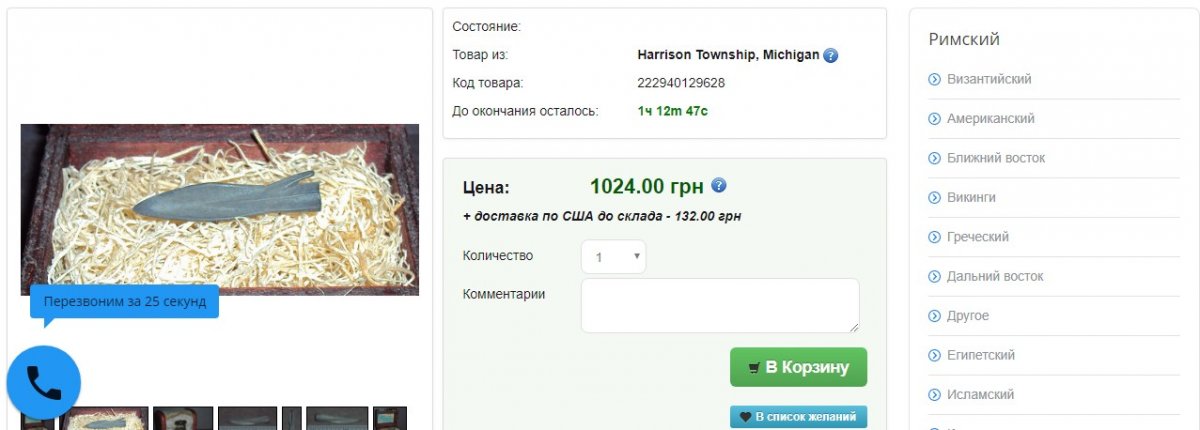Click the Комментарии text area

click(x=720, y=306)
